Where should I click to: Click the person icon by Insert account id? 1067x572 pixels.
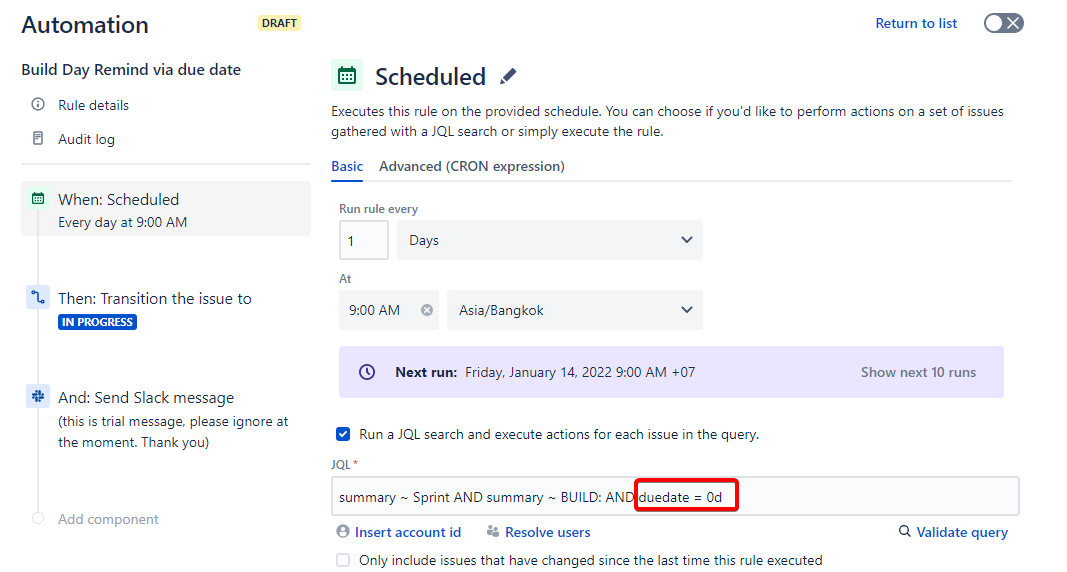tap(343, 531)
